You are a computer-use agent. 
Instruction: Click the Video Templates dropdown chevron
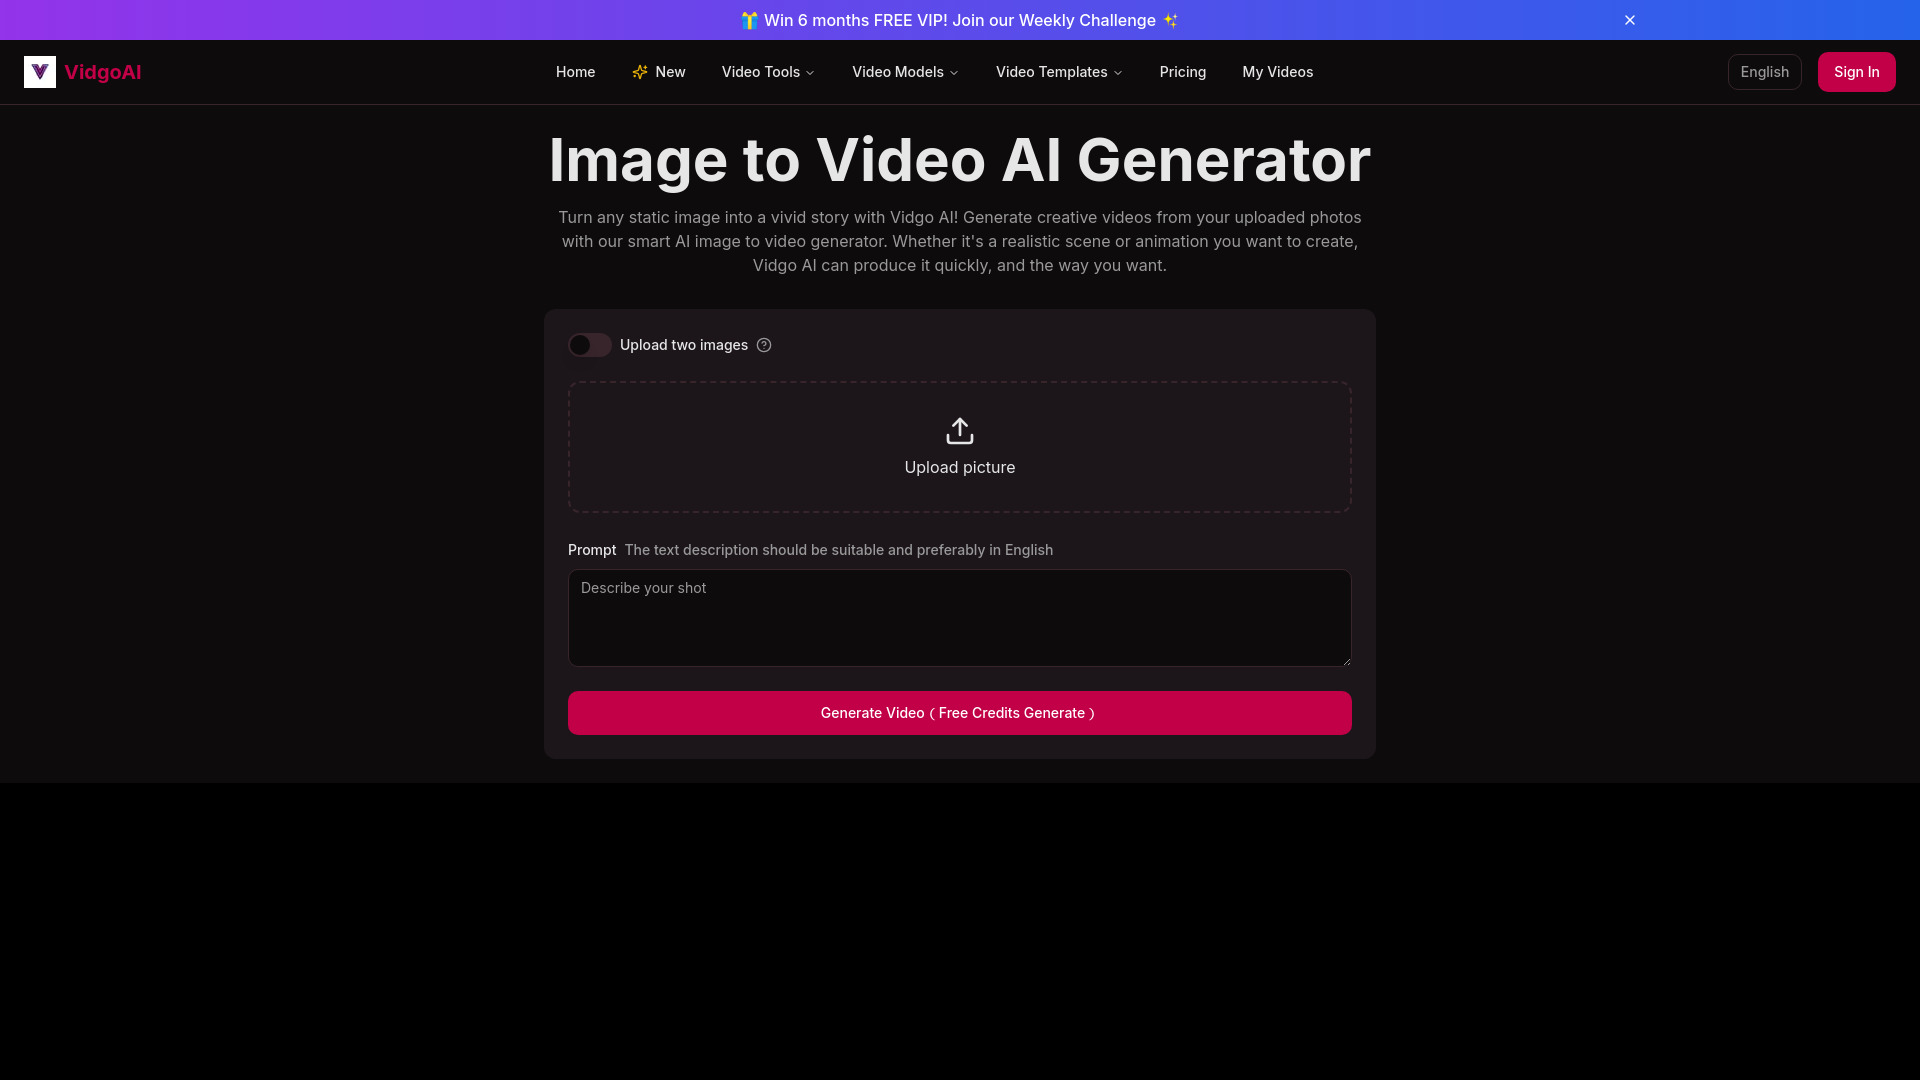pos(1118,73)
